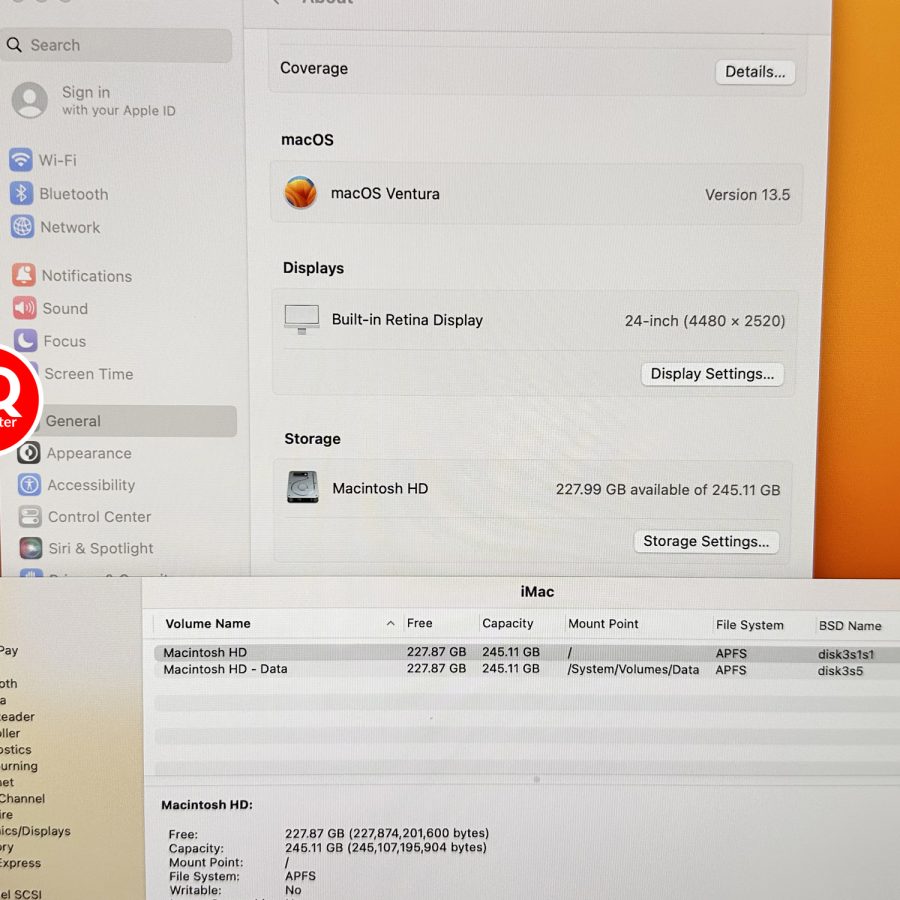Select Channel item in System Information sidebar
Screen dimensions: 900x900
[x=22, y=798]
